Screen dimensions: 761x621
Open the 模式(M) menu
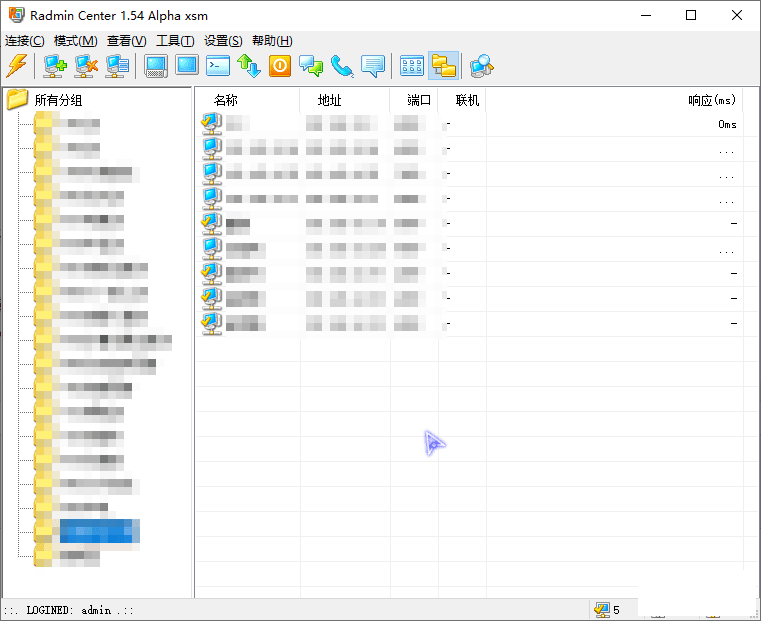(76, 41)
